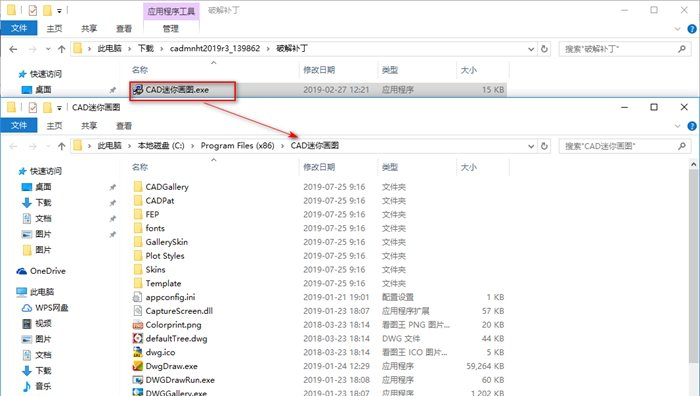The image size is (700, 411).
Task: Sort by 名称 column in 破解补丁 window
Action: coord(140,70)
